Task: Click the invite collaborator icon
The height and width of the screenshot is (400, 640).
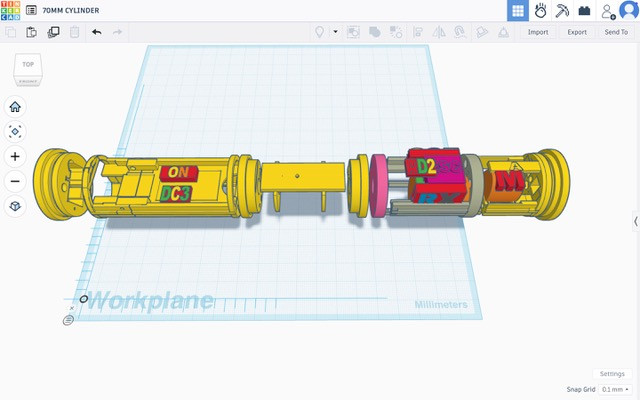Action: click(x=607, y=10)
